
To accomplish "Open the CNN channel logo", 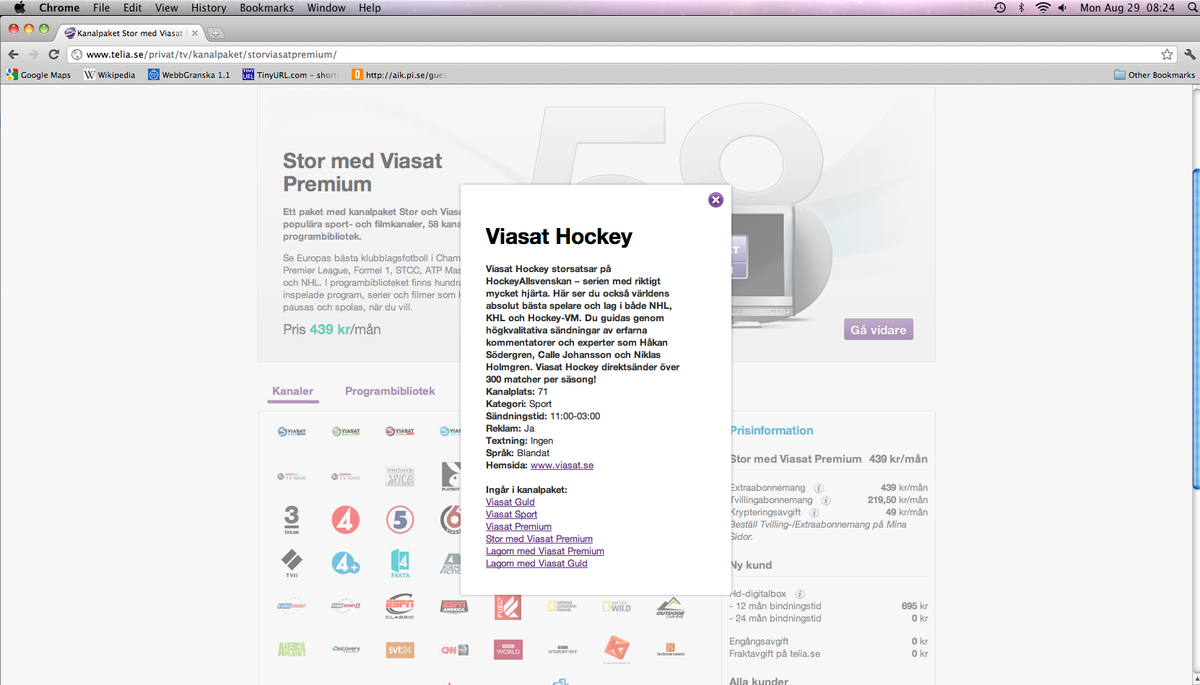I will (x=454, y=649).
